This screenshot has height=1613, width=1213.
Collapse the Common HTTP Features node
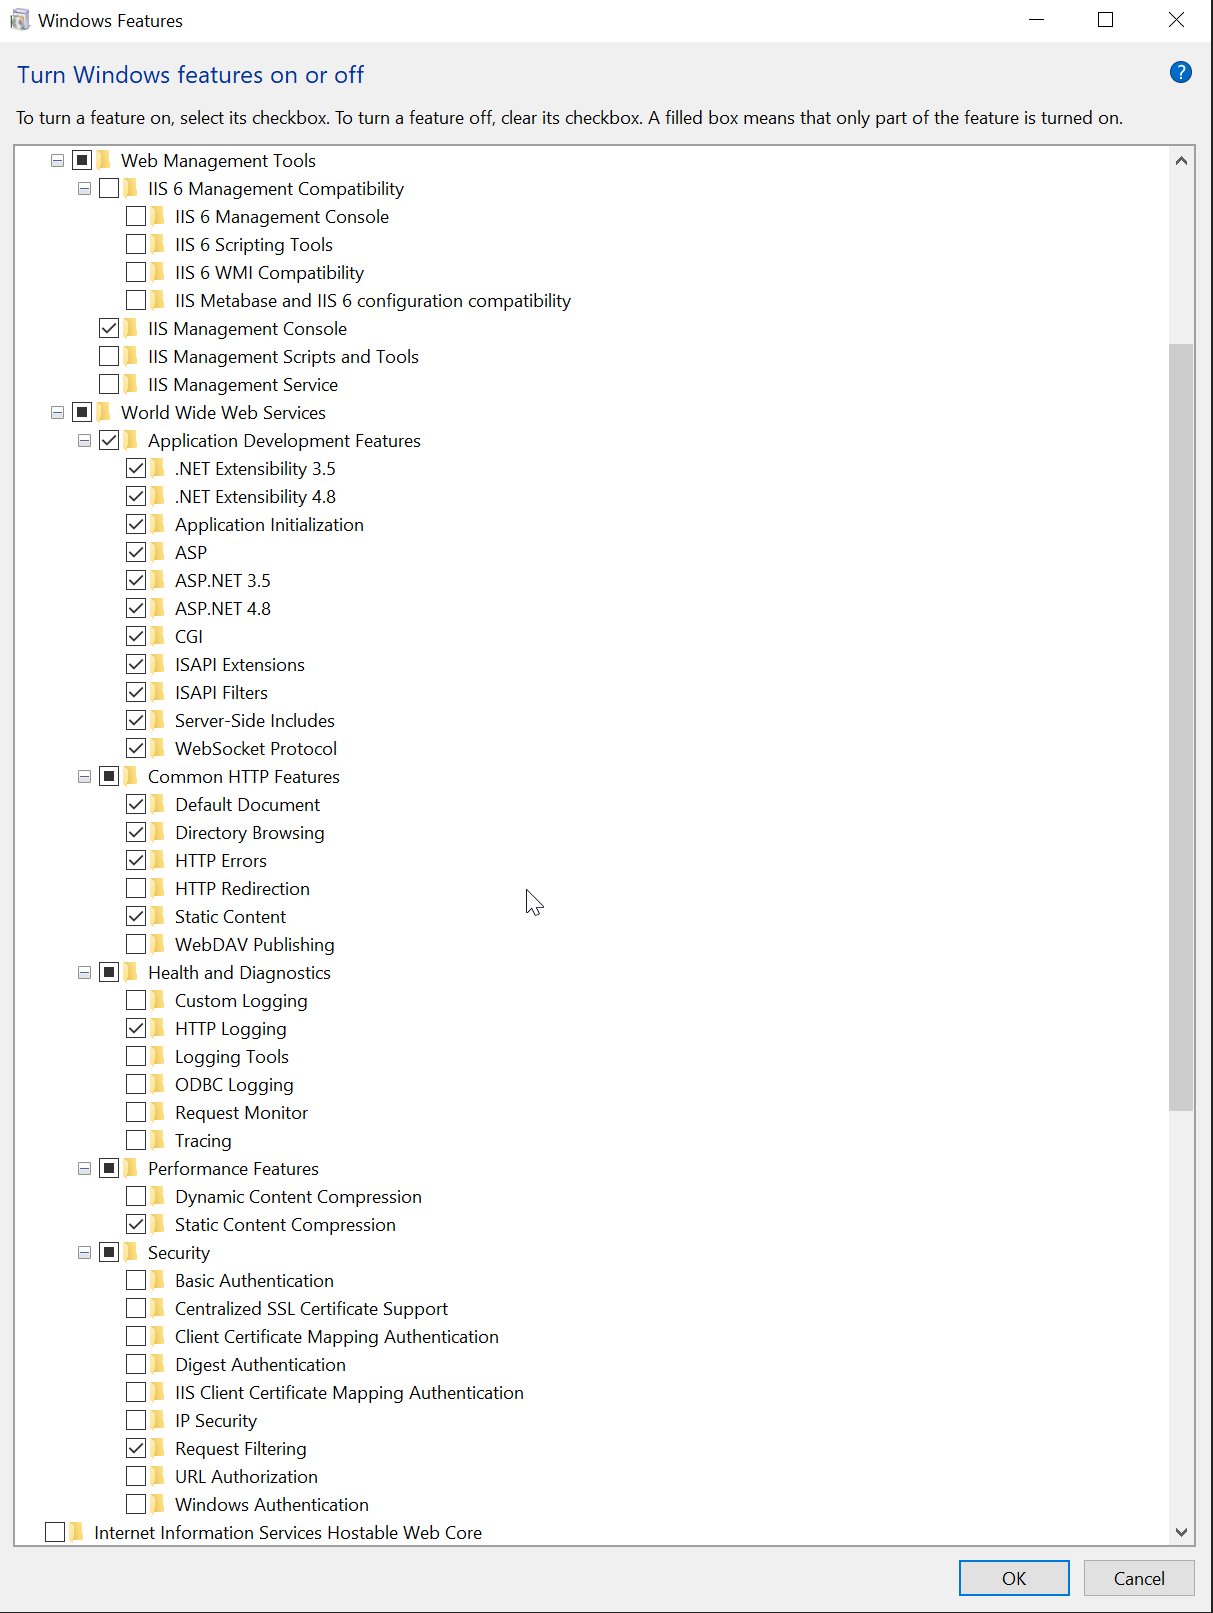point(84,776)
